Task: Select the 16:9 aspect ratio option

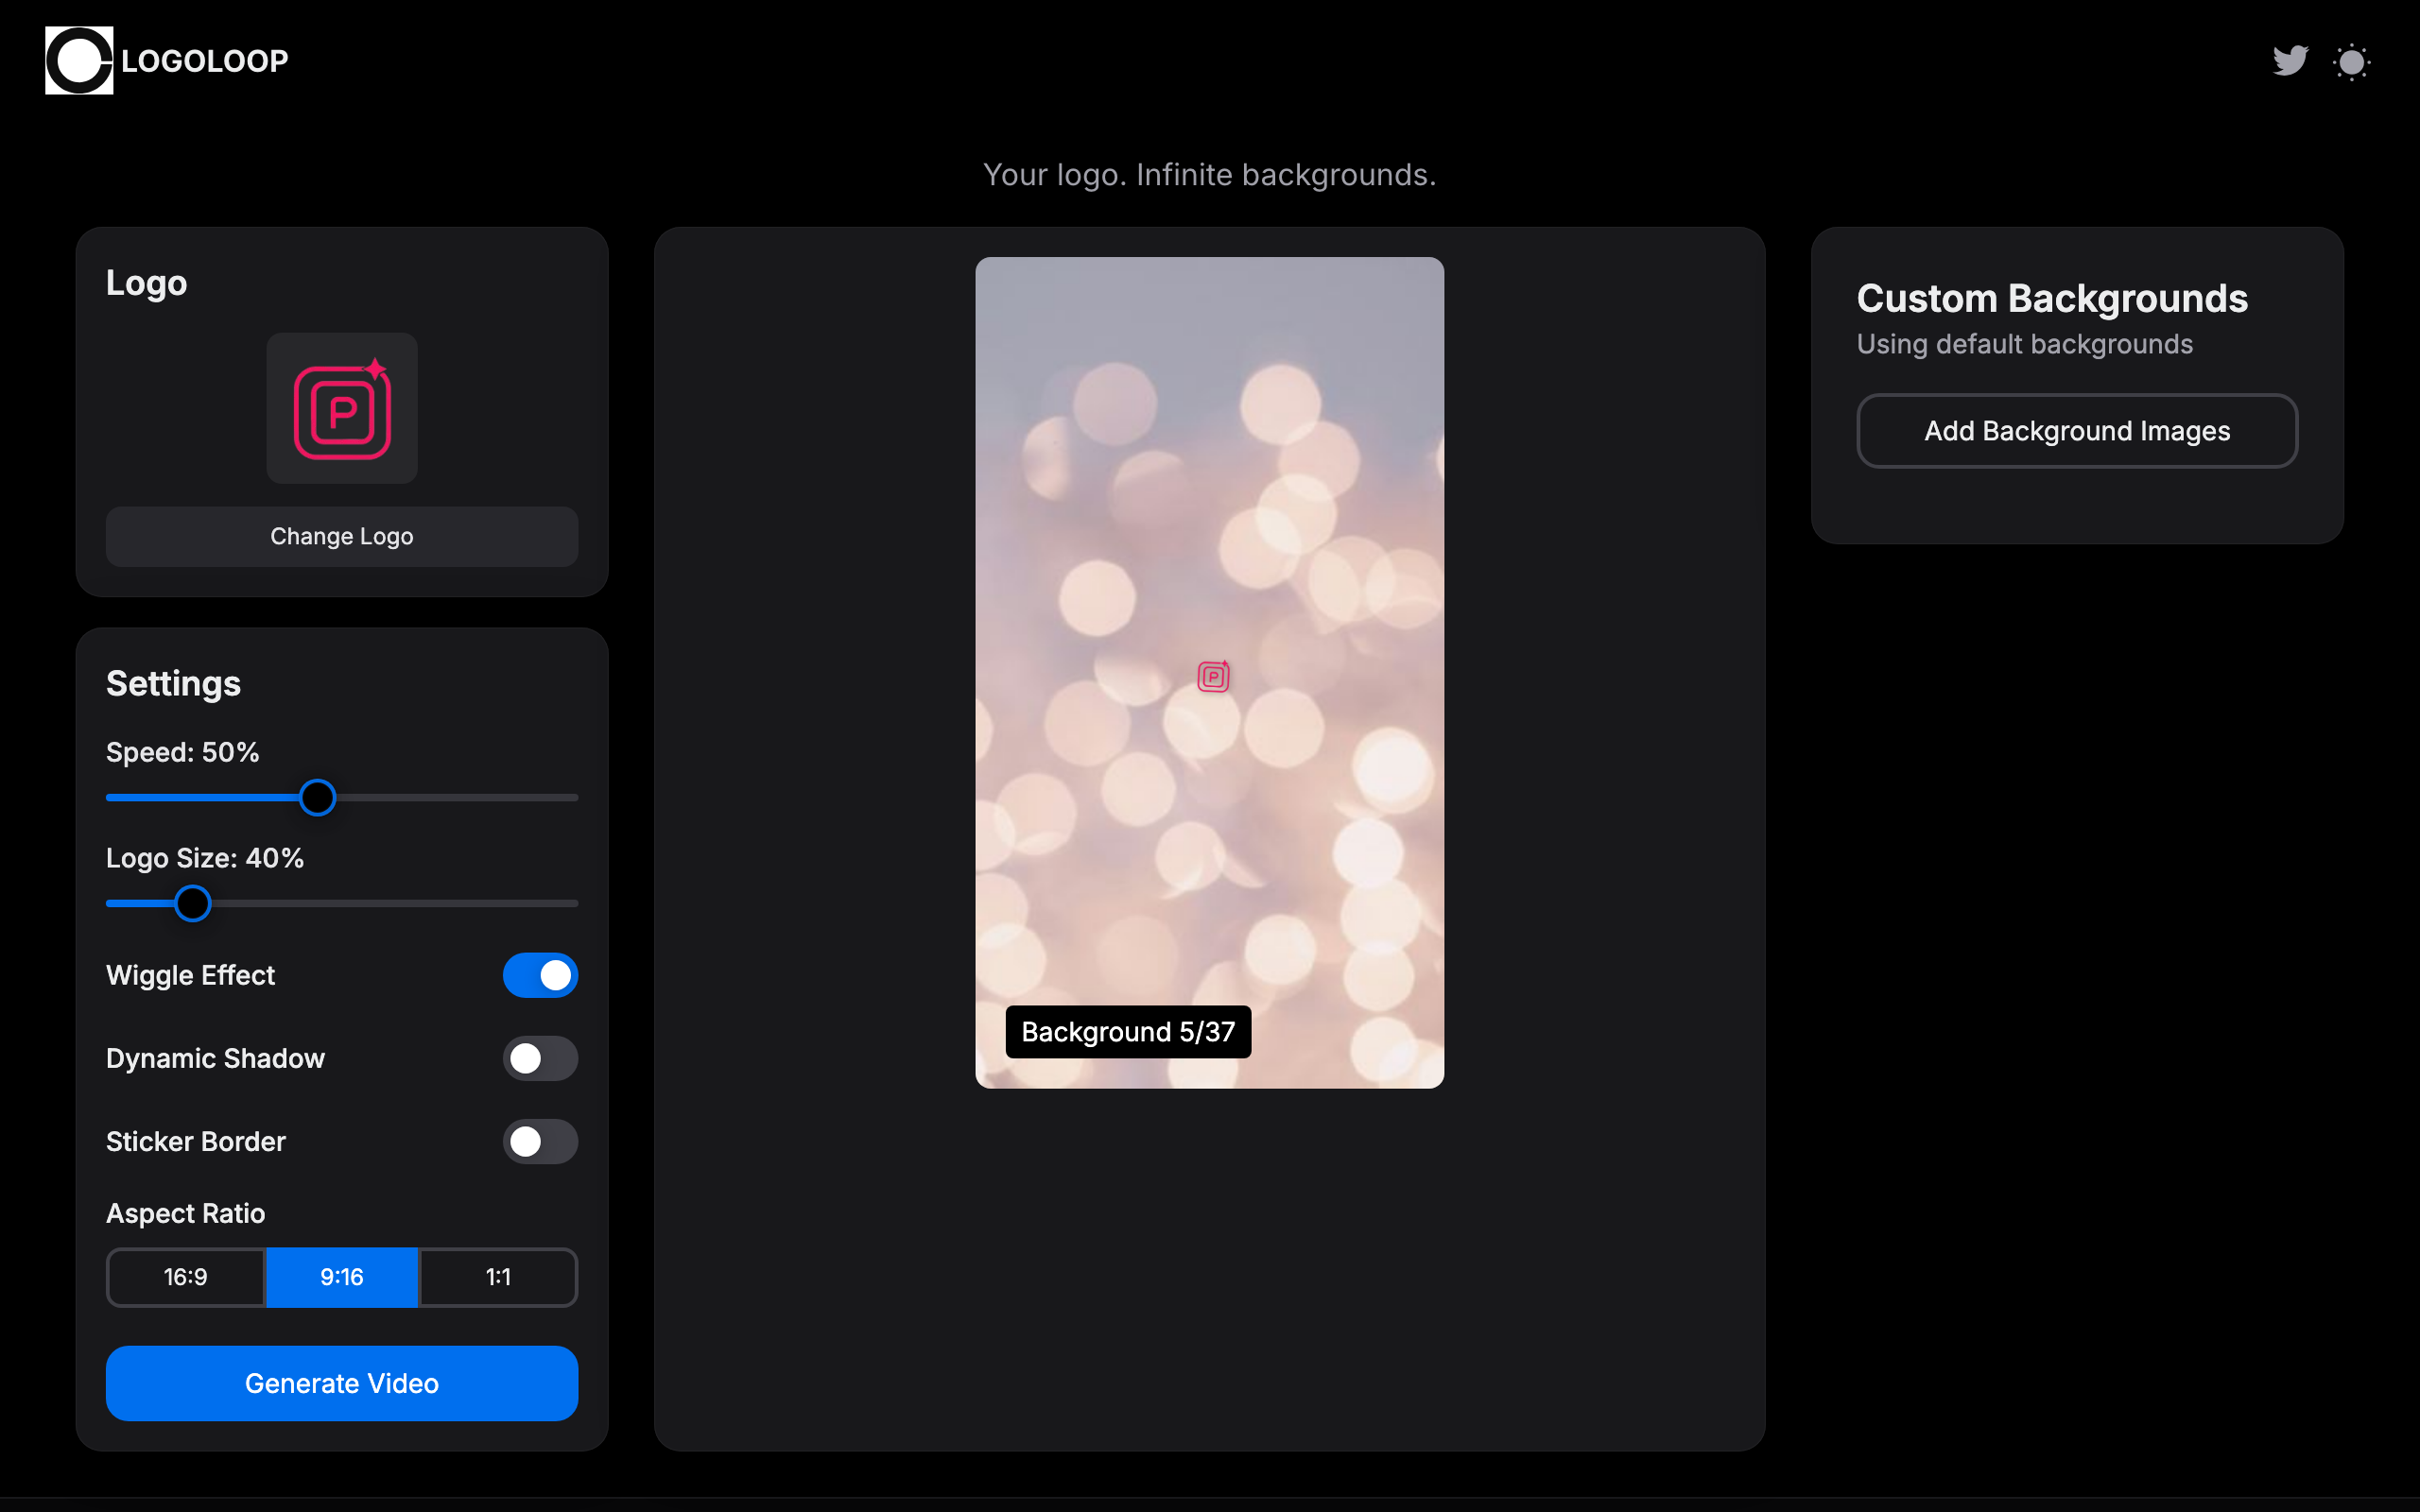Action: [x=185, y=1277]
